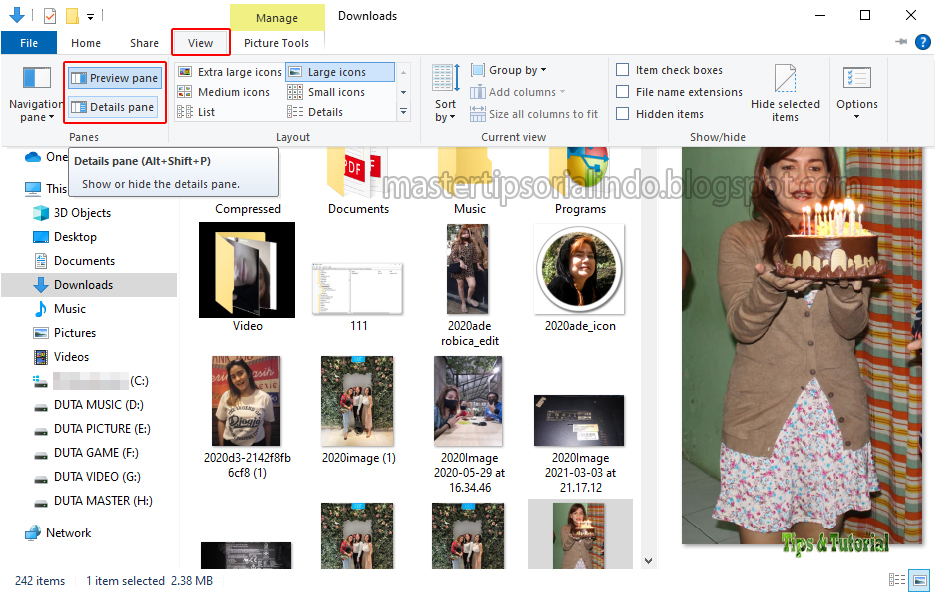The image size is (935, 593).
Task: Enable the Preview pane
Action: click(114, 77)
